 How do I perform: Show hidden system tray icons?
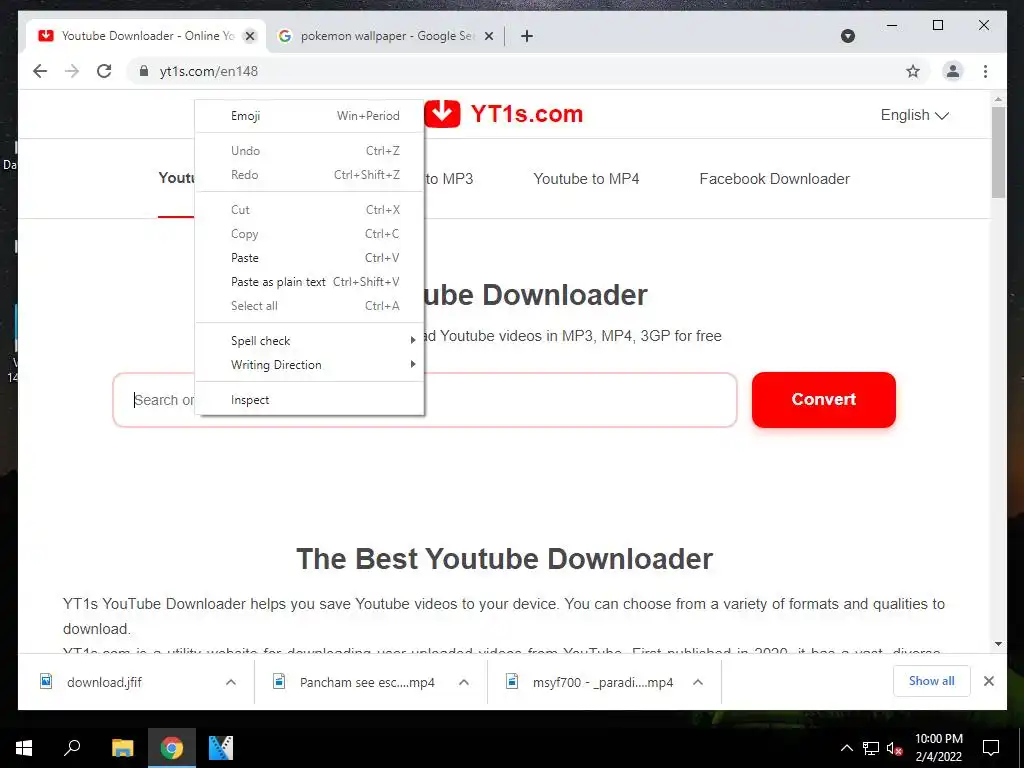[x=846, y=748]
